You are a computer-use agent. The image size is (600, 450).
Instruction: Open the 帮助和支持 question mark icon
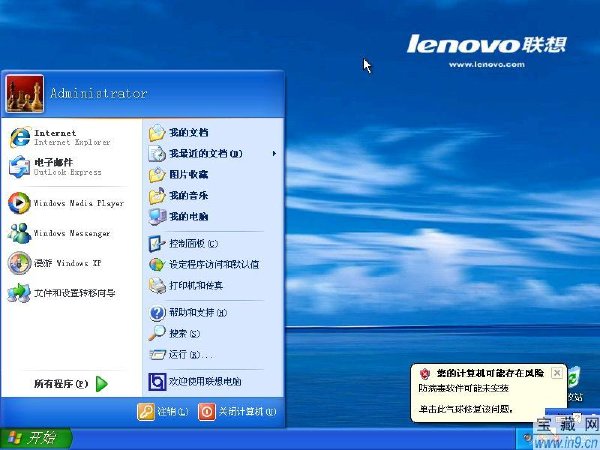point(157,313)
